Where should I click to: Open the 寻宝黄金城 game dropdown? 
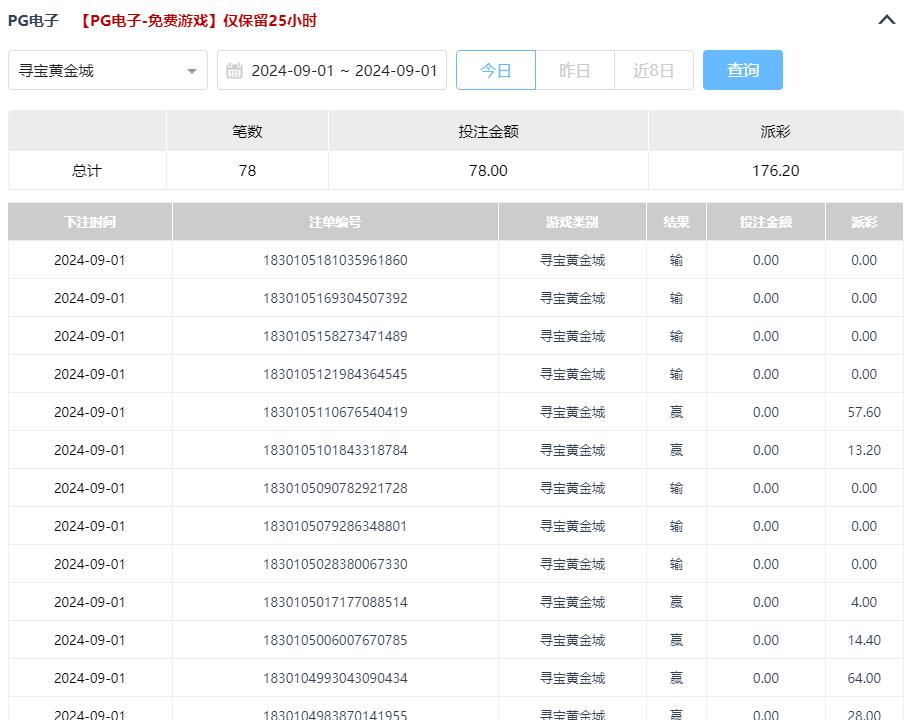pyautogui.click(x=108, y=71)
